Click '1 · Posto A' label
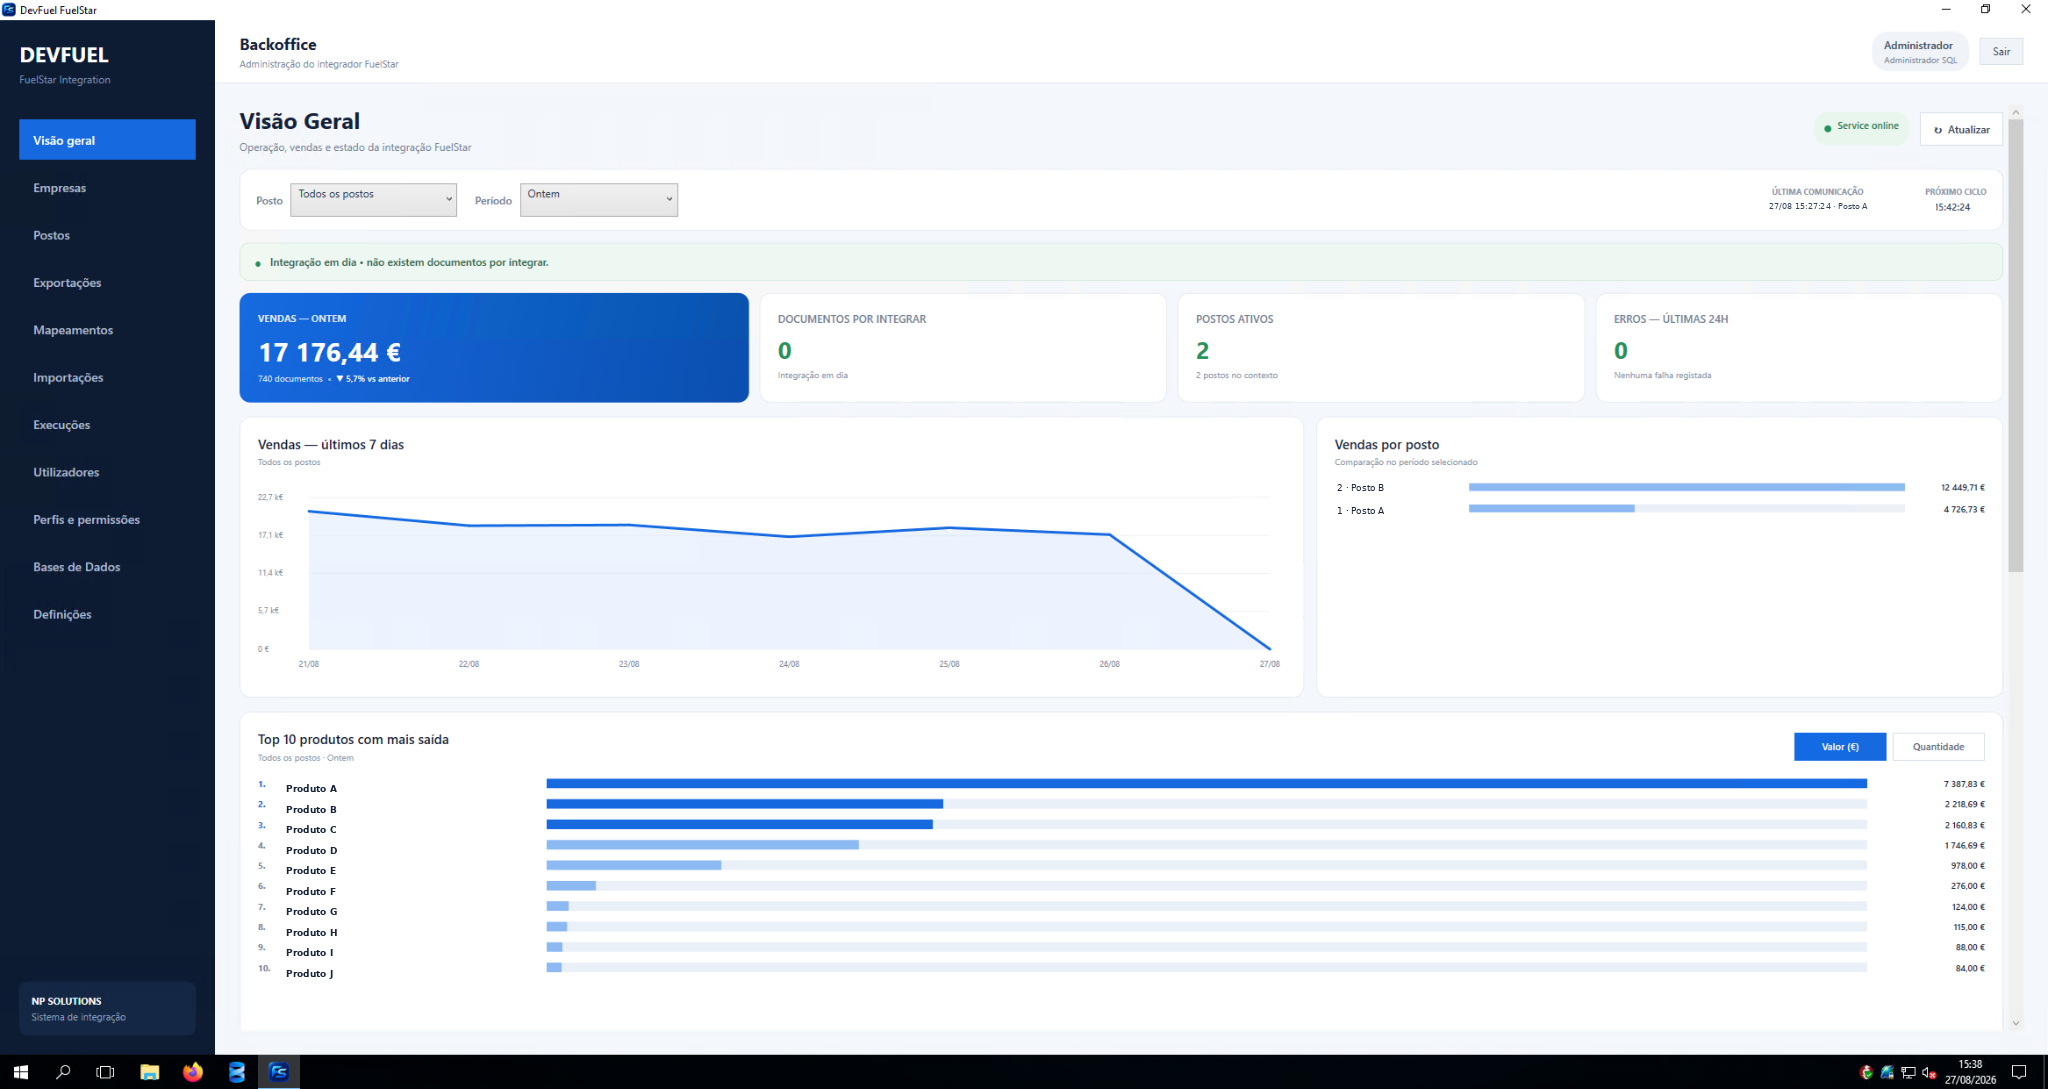This screenshot has width=2048, height=1089. 1360,510
